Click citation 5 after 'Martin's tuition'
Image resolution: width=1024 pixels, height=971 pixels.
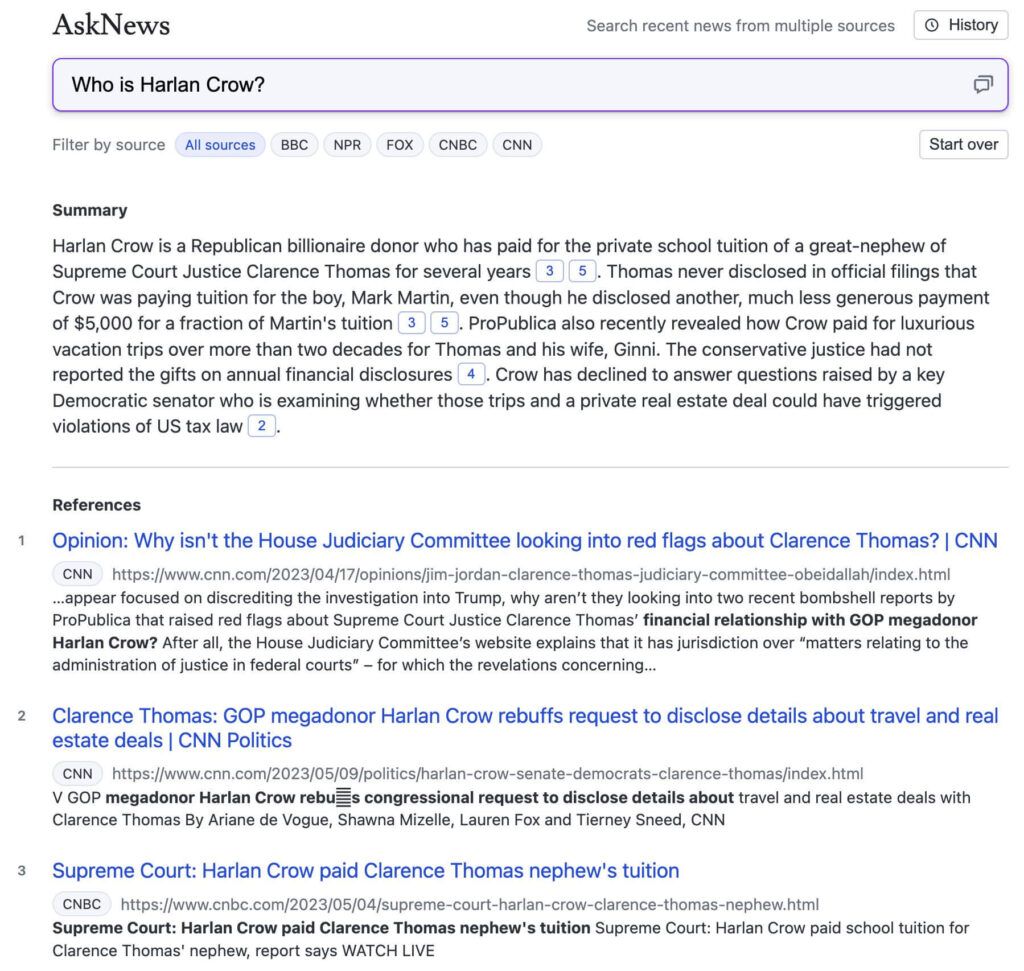pyautogui.click(x=444, y=323)
